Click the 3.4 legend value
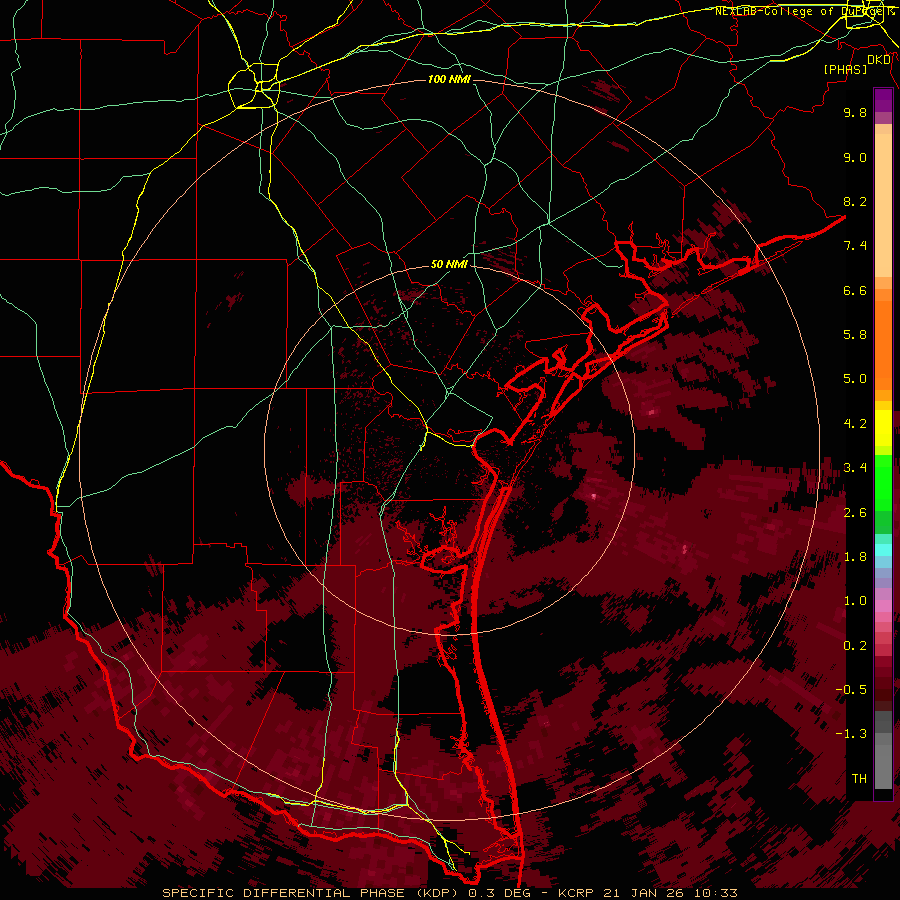Image resolution: width=900 pixels, height=900 pixels. point(855,468)
